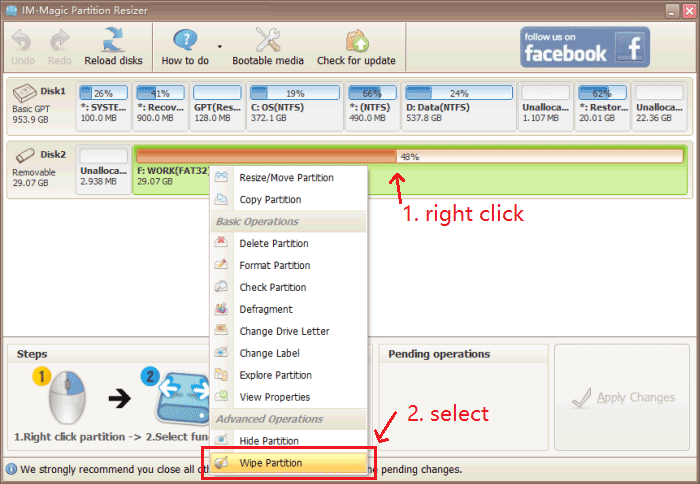Click the Format Partition pencil icon
700x484 pixels.
[x=221, y=264]
